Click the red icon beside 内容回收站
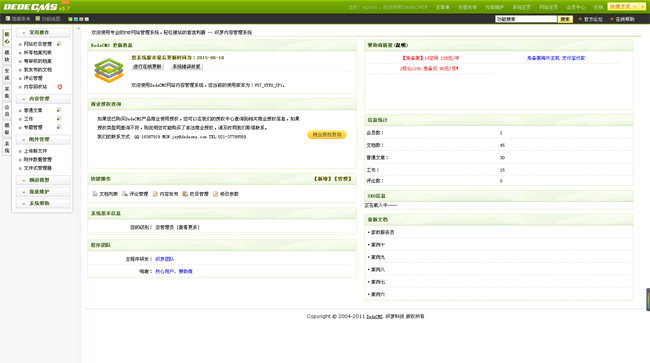The height and width of the screenshot is (363, 650). [60, 87]
